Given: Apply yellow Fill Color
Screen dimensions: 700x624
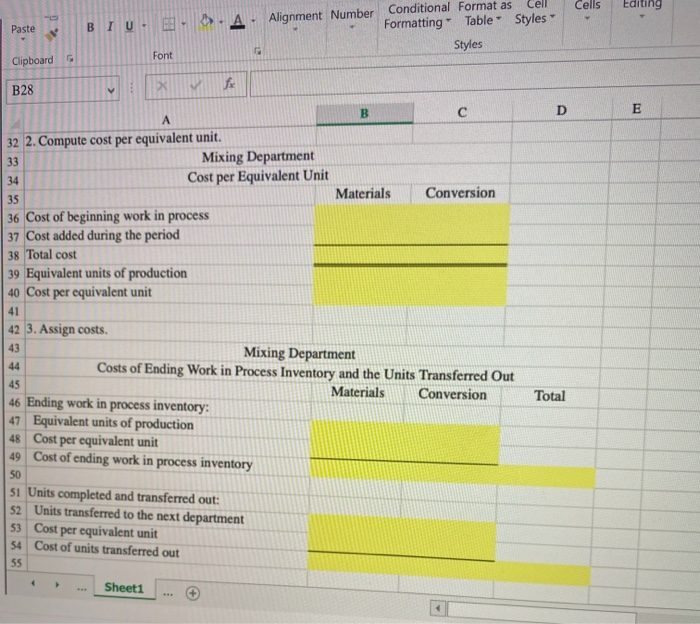Looking at the screenshot, I should [x=206, y=22].
